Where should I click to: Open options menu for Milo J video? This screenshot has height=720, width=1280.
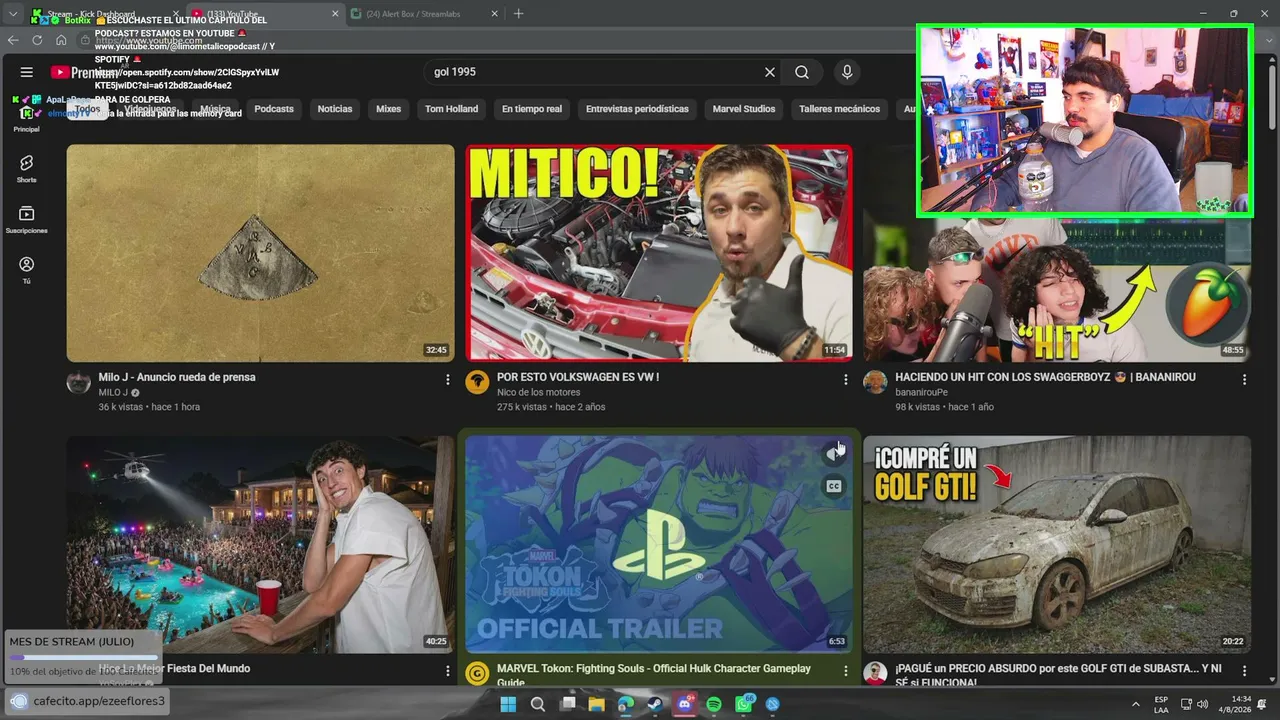point(448,380)
